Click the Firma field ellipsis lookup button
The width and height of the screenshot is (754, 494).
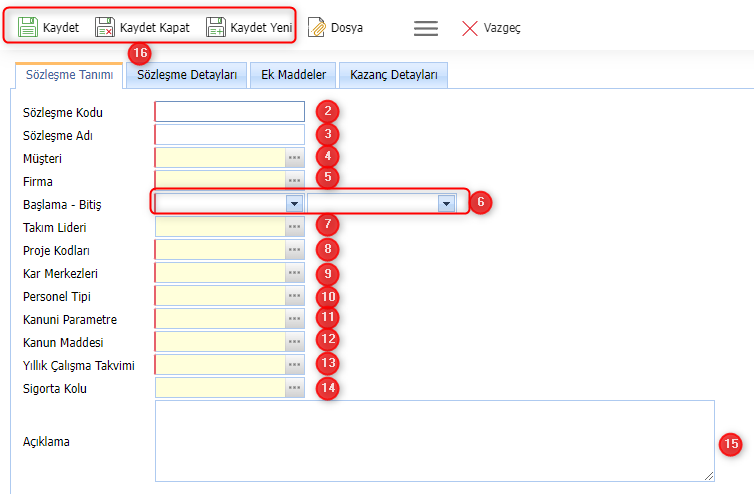click(x=295, y=181)
